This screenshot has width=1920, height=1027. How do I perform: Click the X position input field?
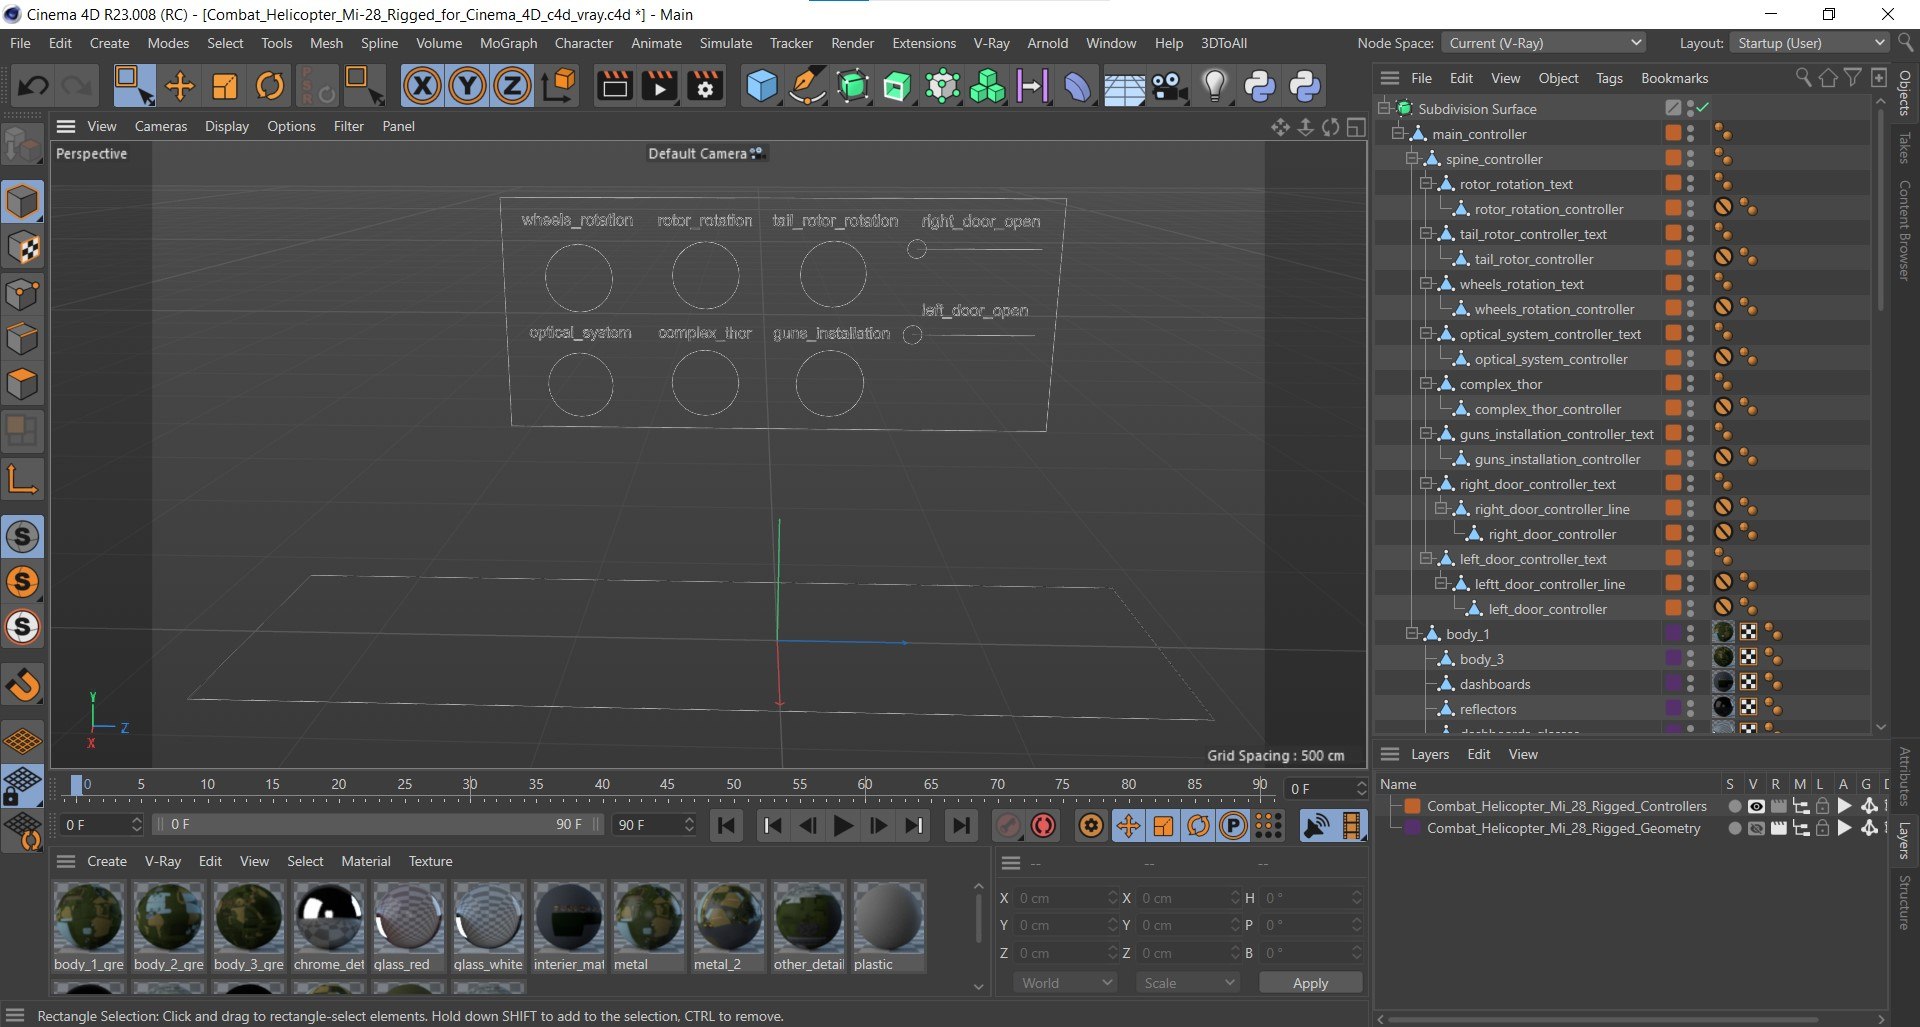point(1064,898)
